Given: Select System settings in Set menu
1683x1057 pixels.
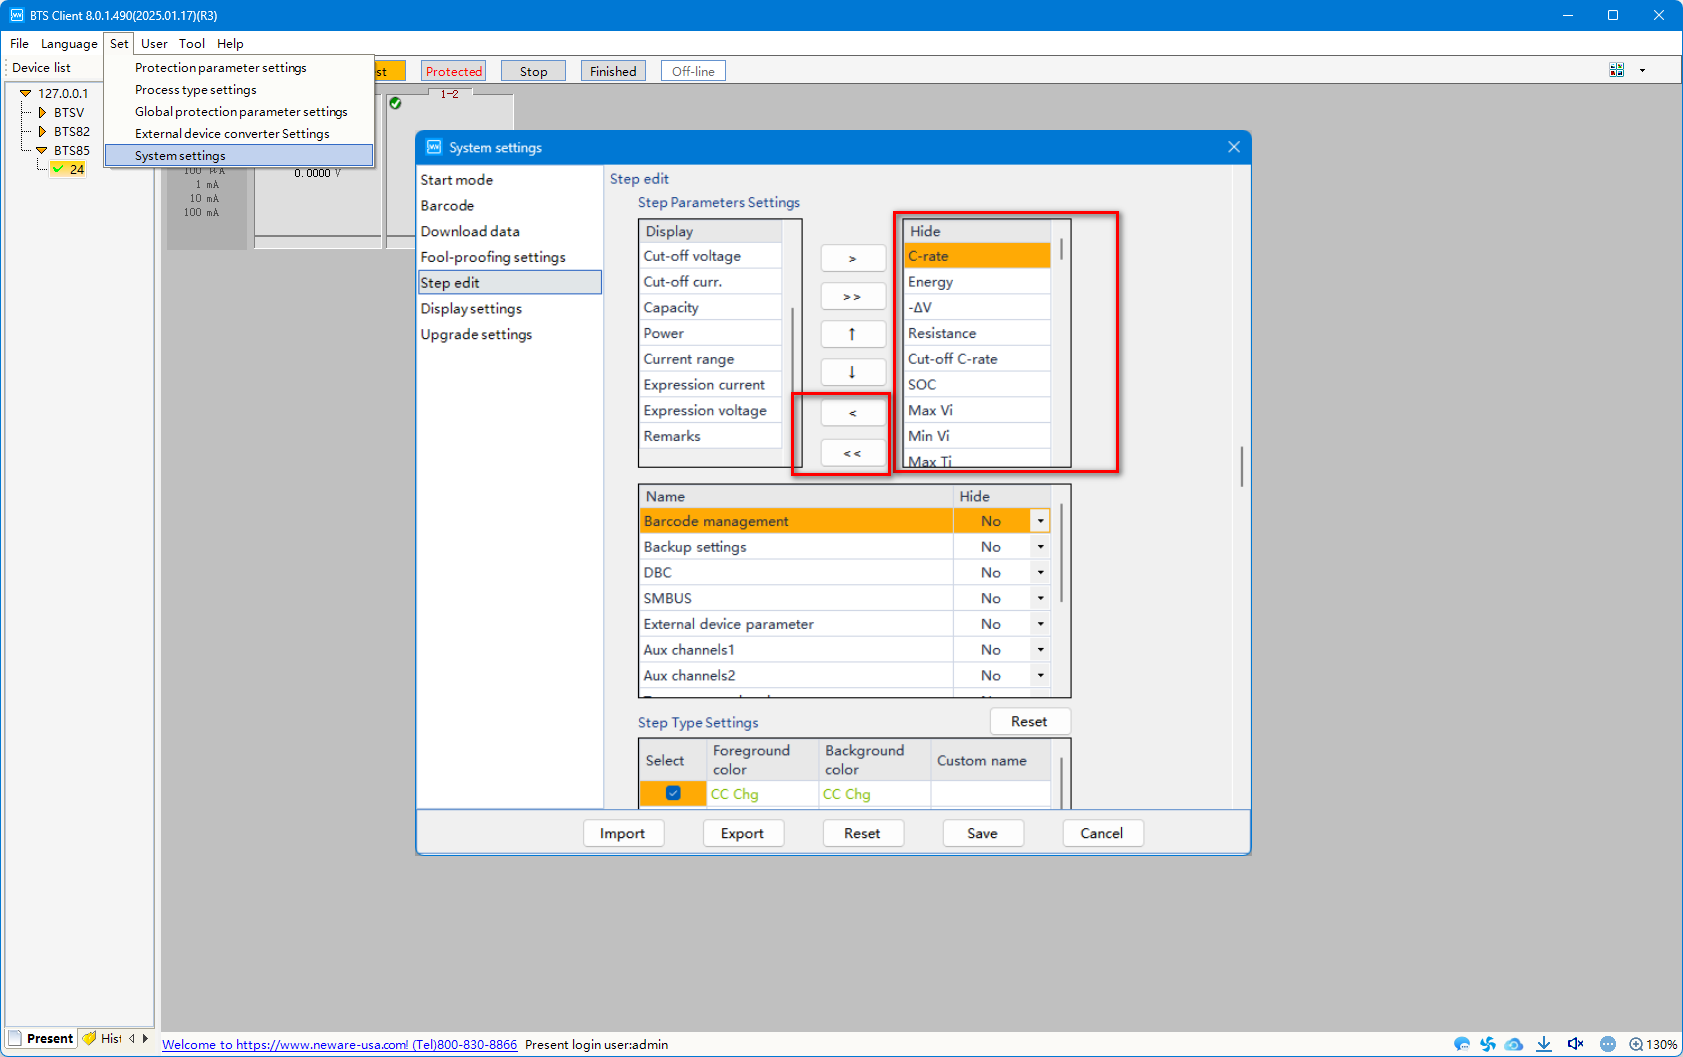Looking at the screenshot, I should coord(240,156).
